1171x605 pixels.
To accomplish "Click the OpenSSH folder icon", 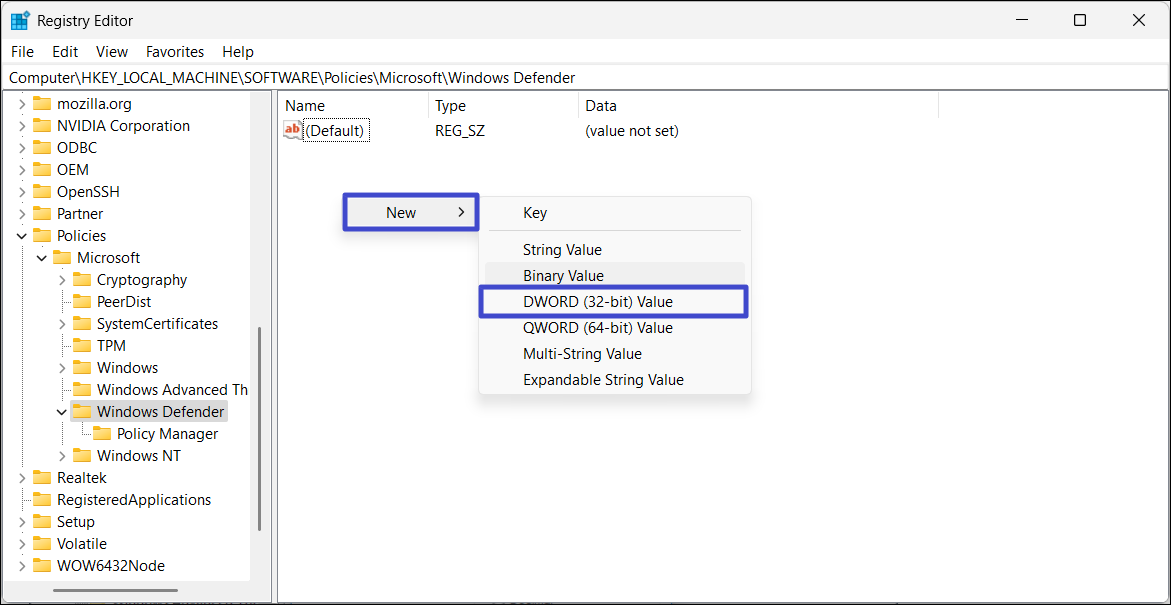I will coord(42,192).
